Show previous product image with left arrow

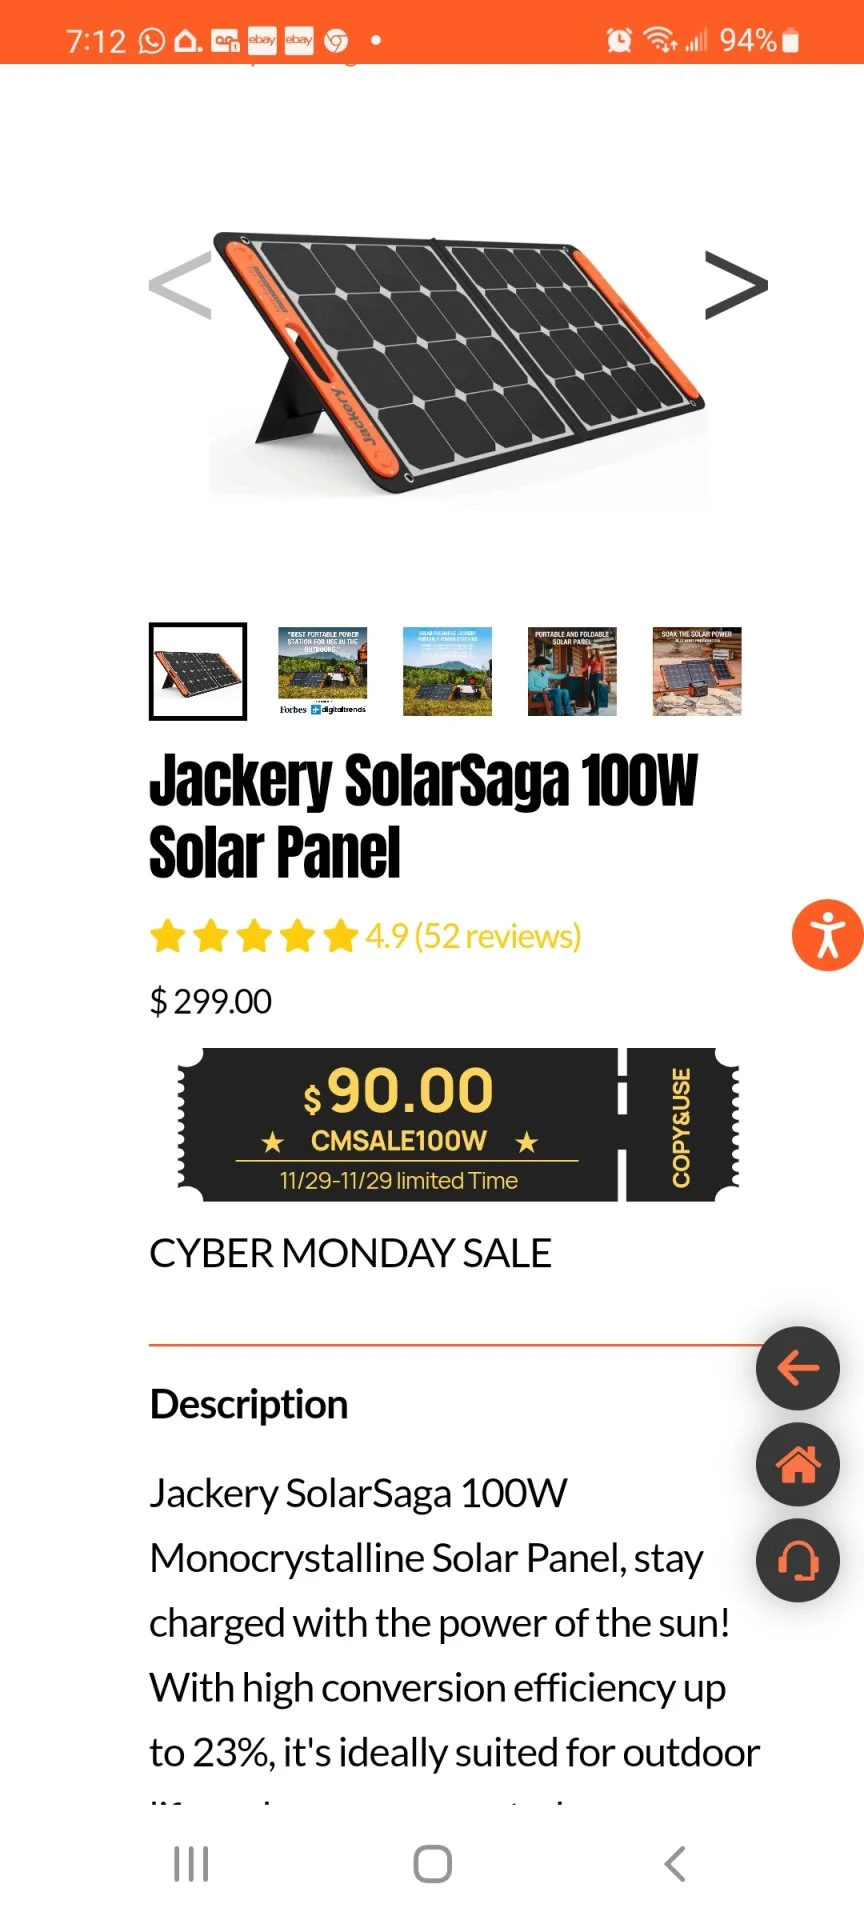[x=181, y=285]
